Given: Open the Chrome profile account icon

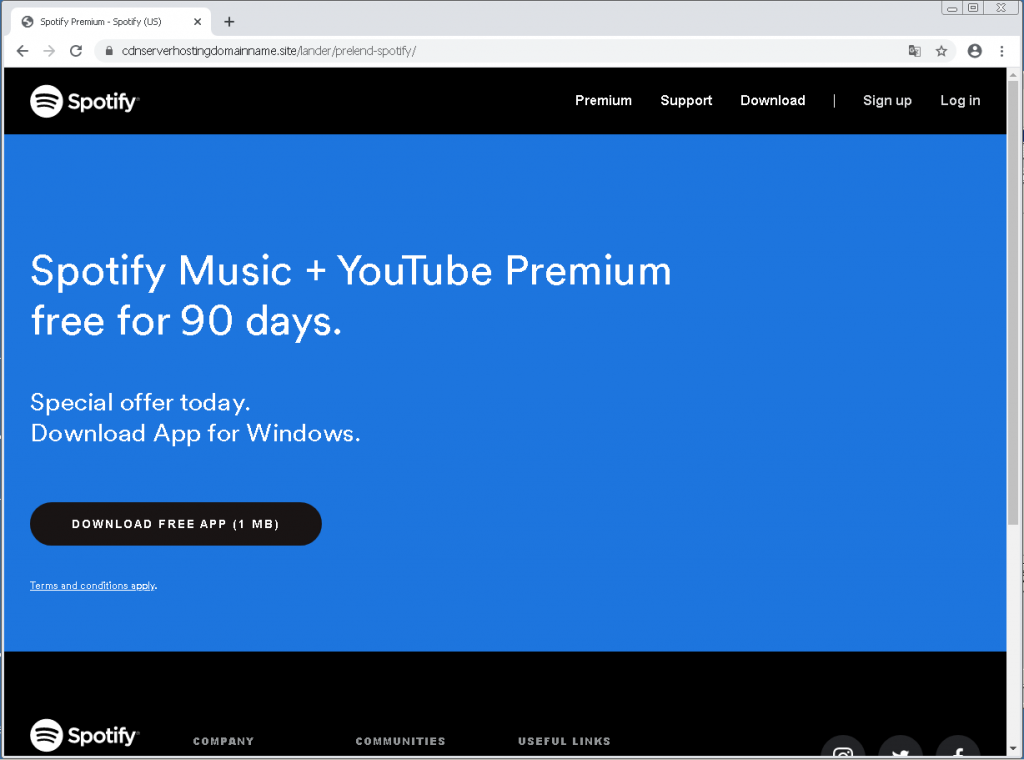Looking at the screenshot, I should pyautogui.click(x=975, y=51).
